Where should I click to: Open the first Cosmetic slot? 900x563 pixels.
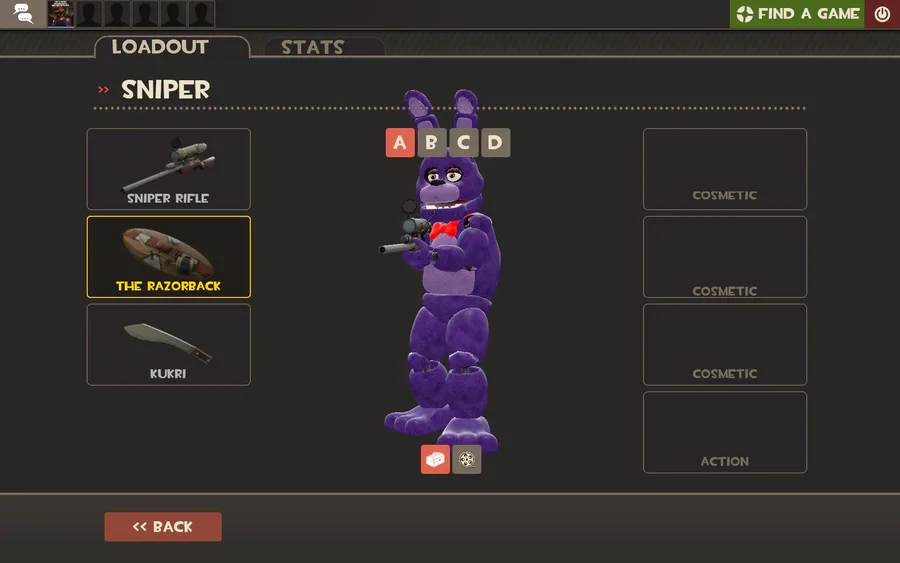pyautogui.click(x=725, y=169)
